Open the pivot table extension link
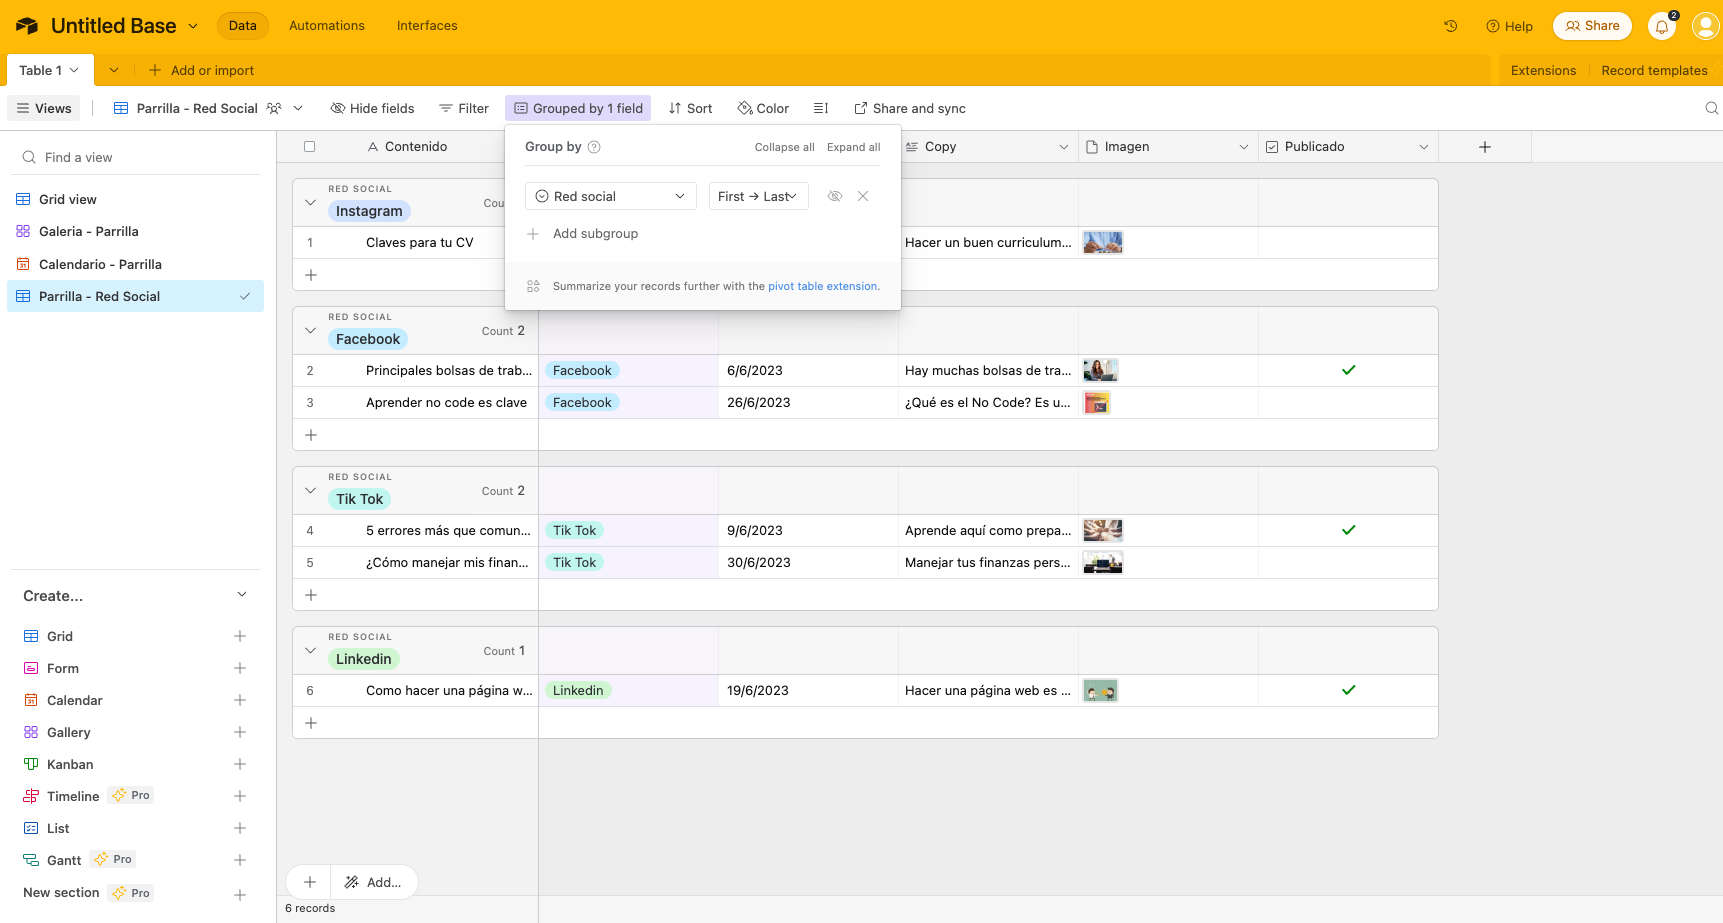The image size is (1723, 923). [823, 286]
